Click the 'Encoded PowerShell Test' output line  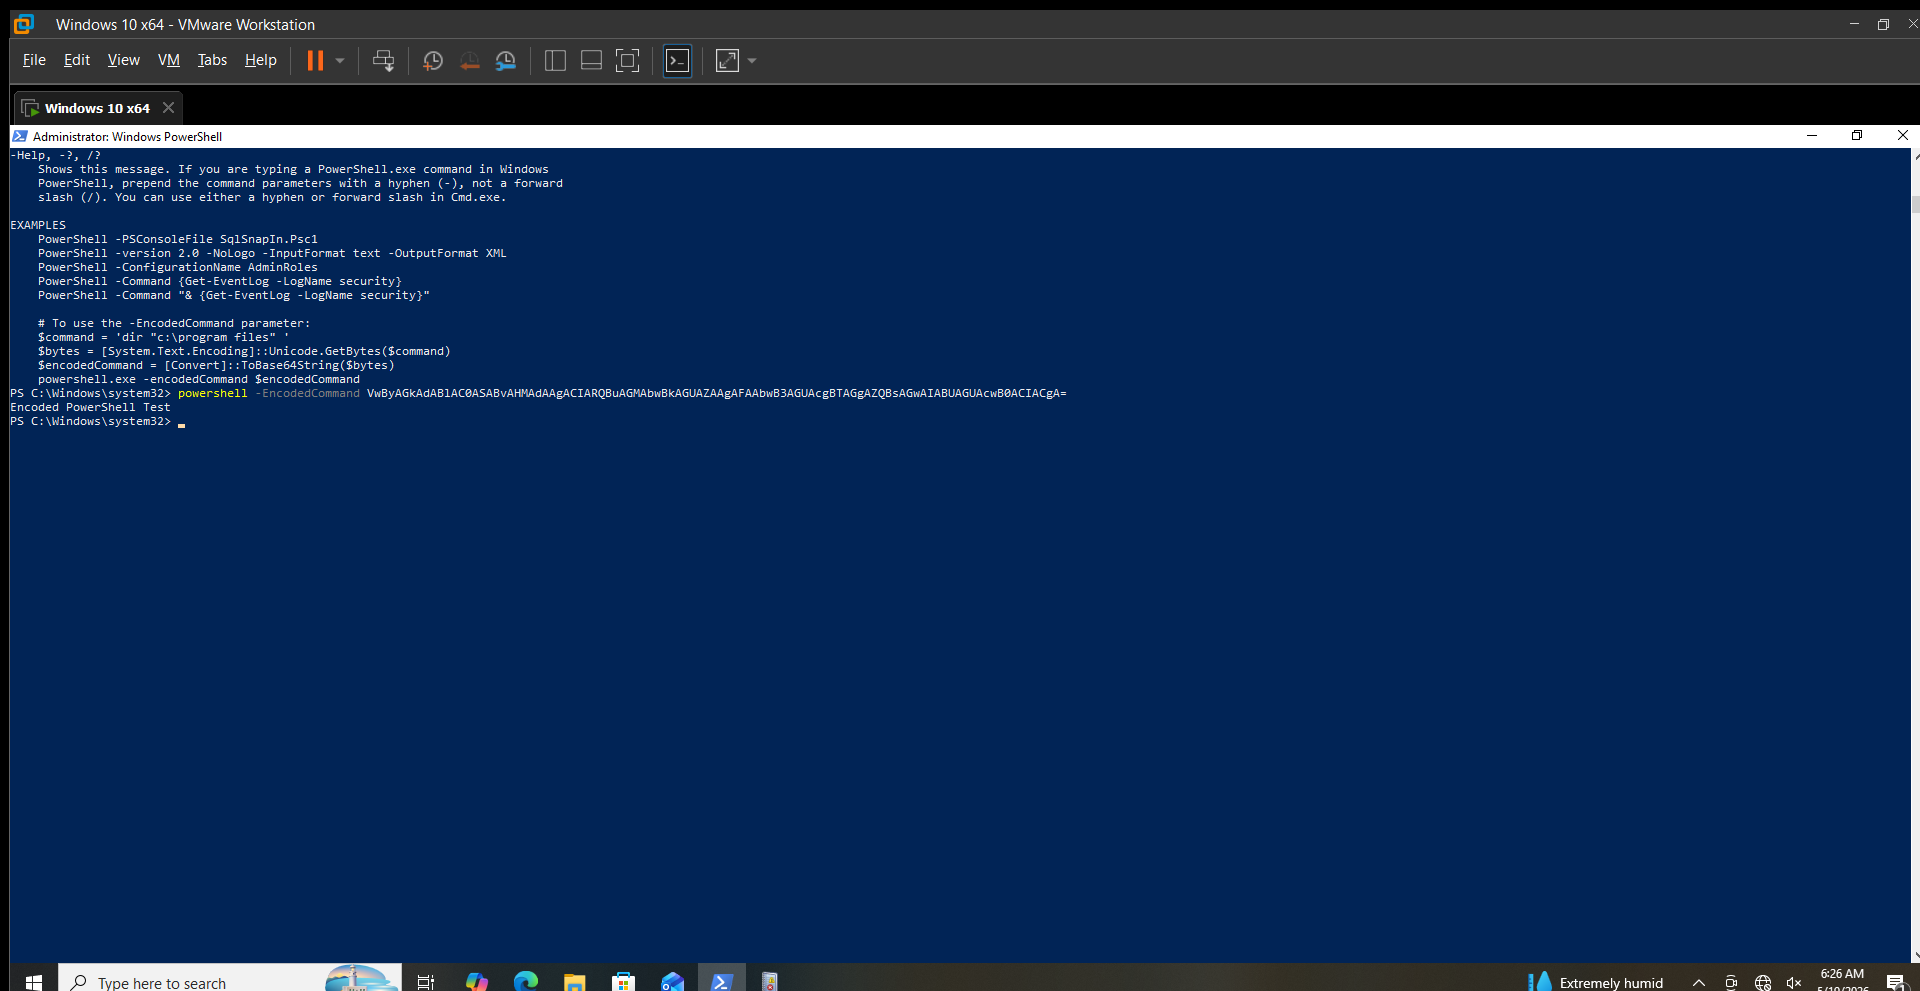(x=90, y=408)
